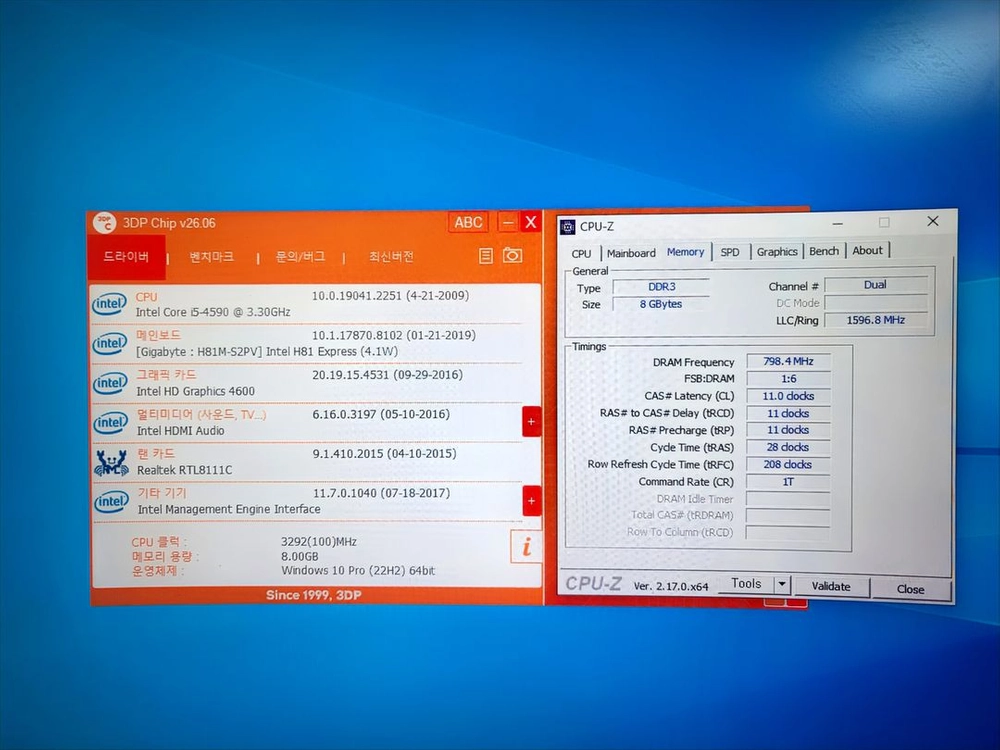Viewport: 1000px width, 750px height.
Task: Switch to the CPU tab in CPU-Z
Action: pos(581,253)
